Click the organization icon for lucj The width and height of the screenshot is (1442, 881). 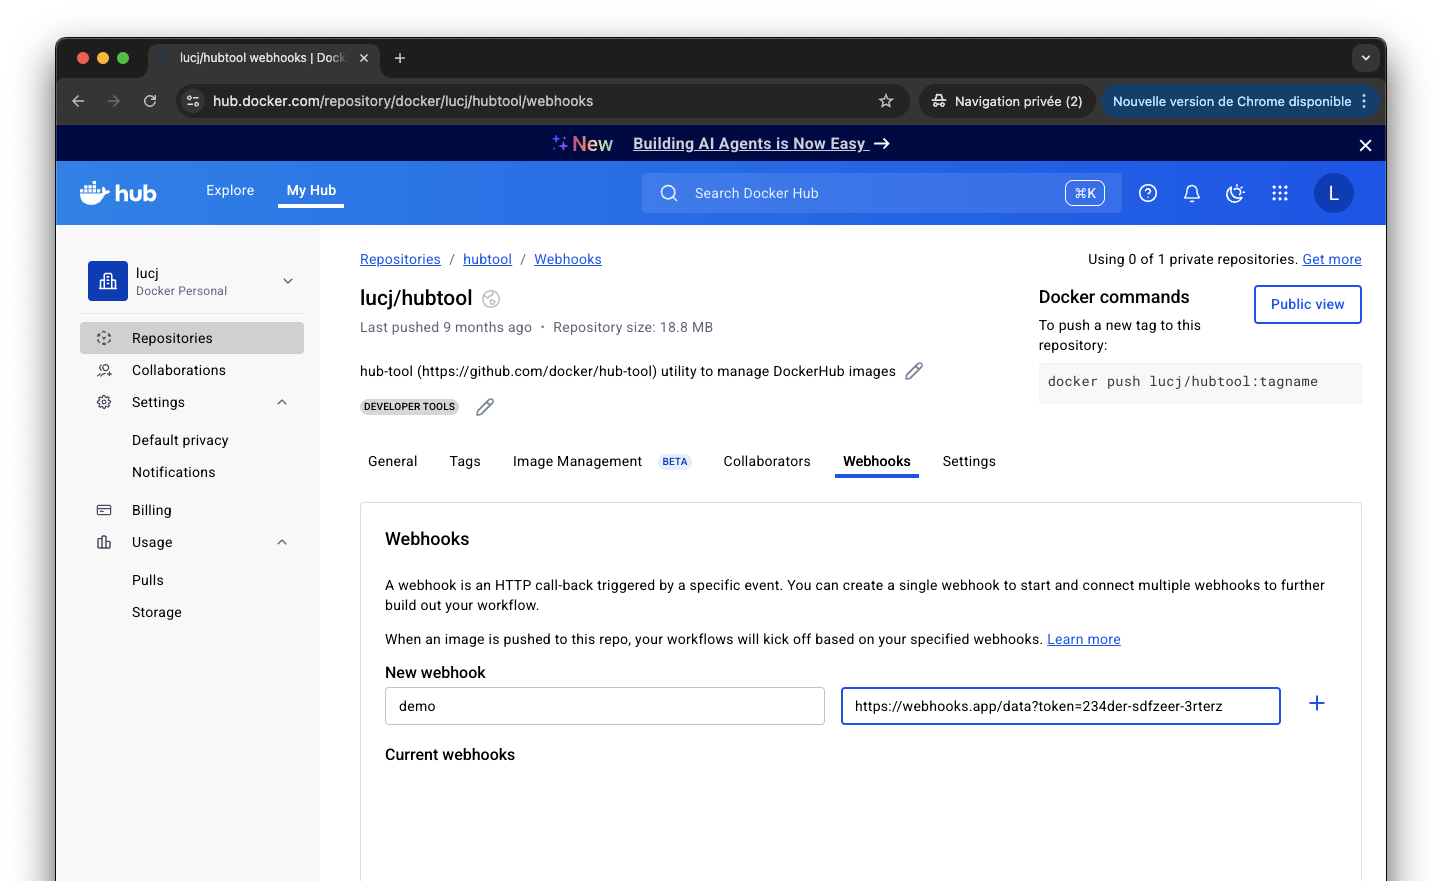click(x=108, y=281)
